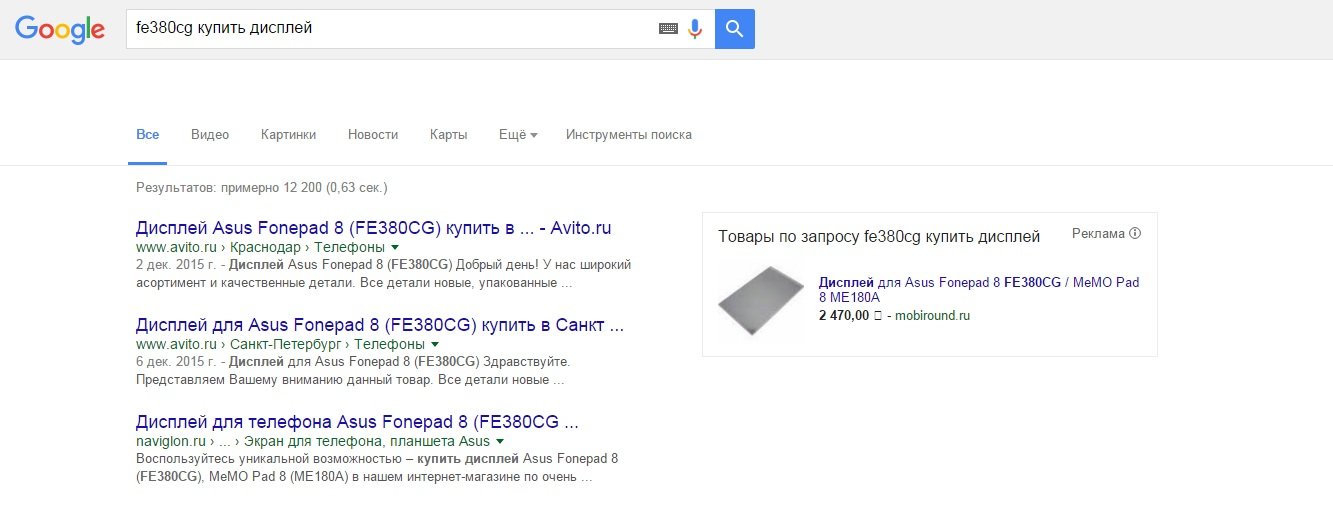Click the Товары по запросу heading
This screenshot has width=1333, height=506.
point(879,237)
